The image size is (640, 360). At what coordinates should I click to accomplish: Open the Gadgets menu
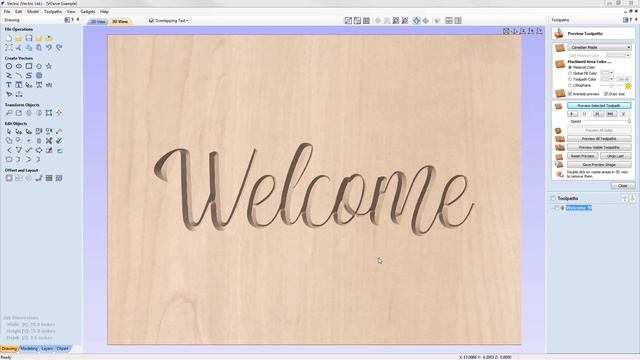tap(88, 12)
